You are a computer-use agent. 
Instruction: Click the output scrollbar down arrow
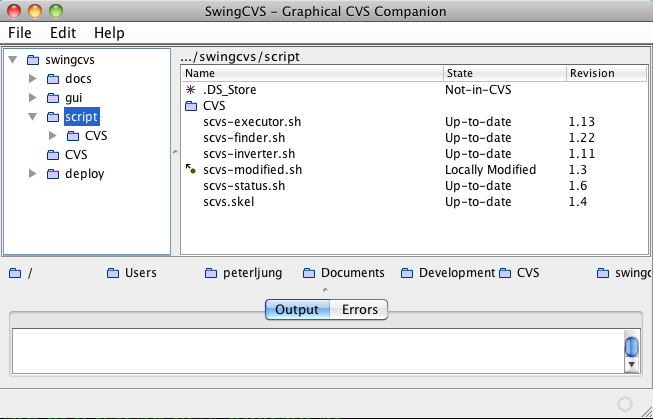coord(631,365)
